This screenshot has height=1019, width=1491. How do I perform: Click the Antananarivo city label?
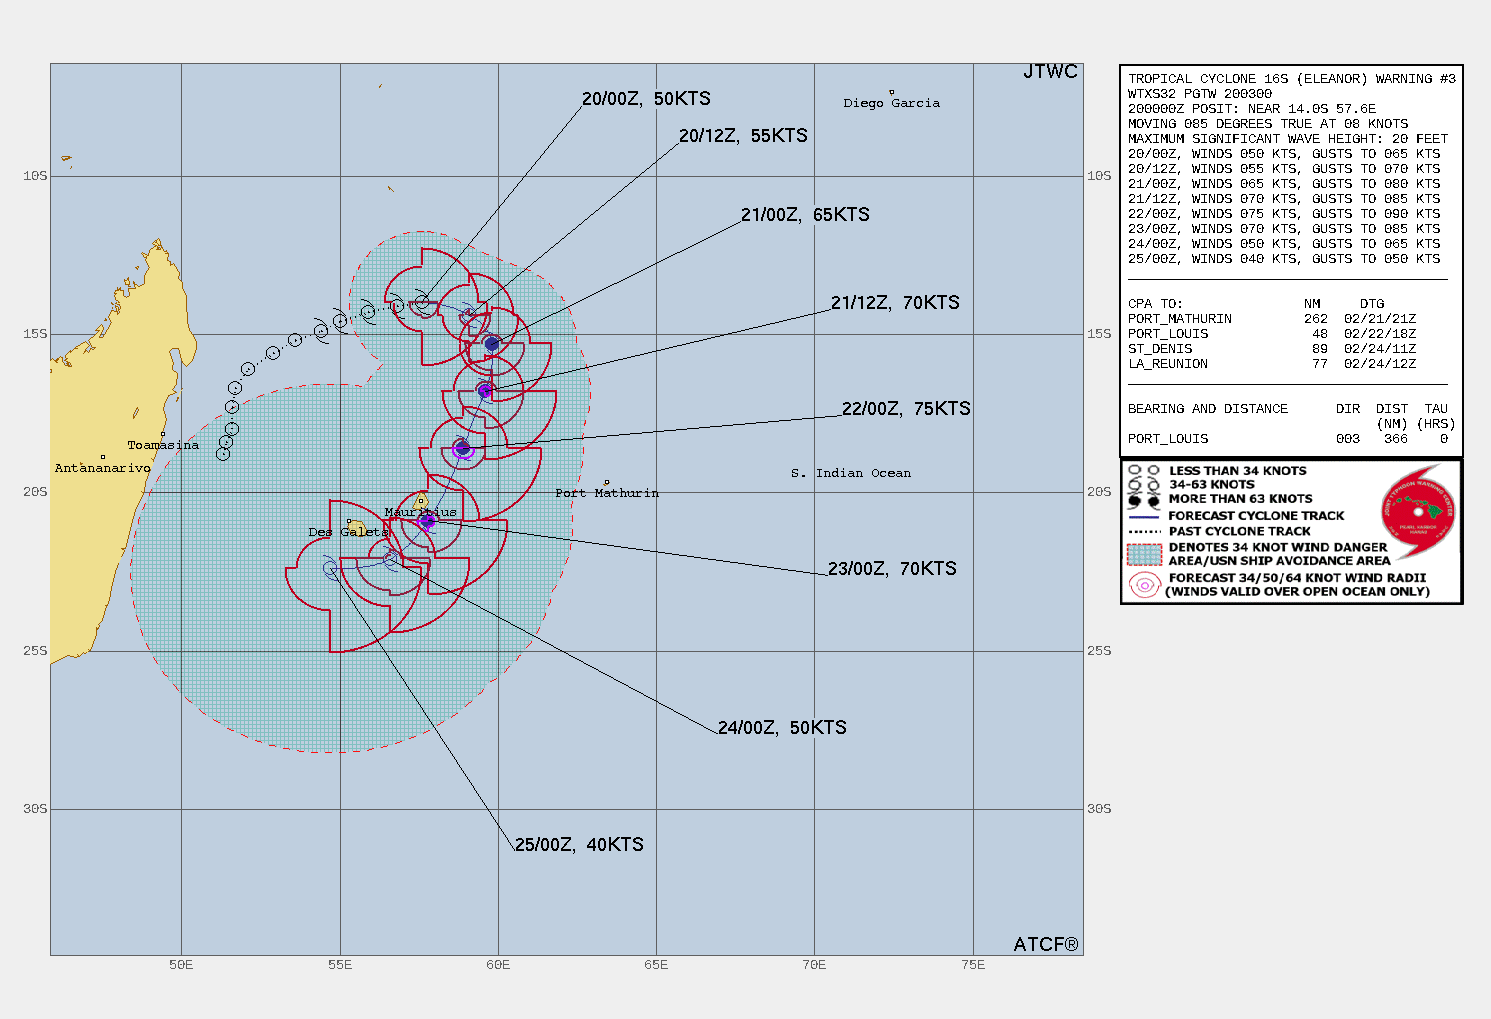[102, 468]
